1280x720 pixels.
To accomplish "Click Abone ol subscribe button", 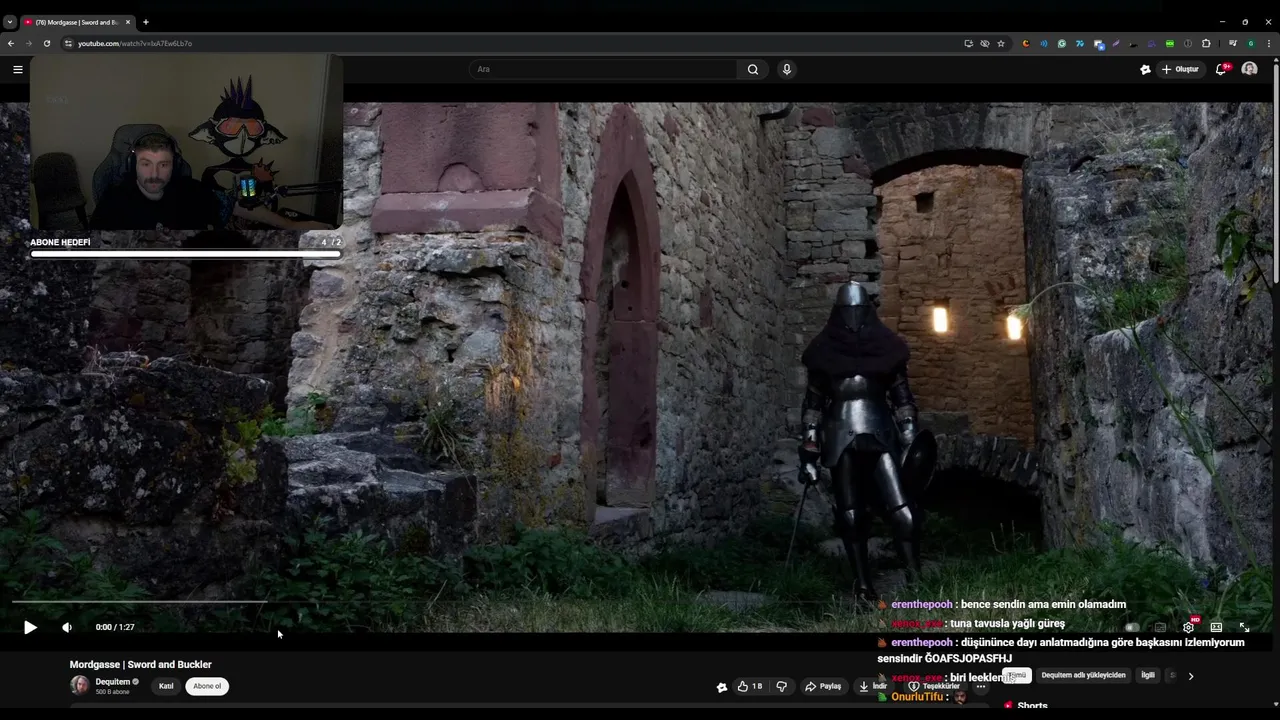I will (207, 686).
